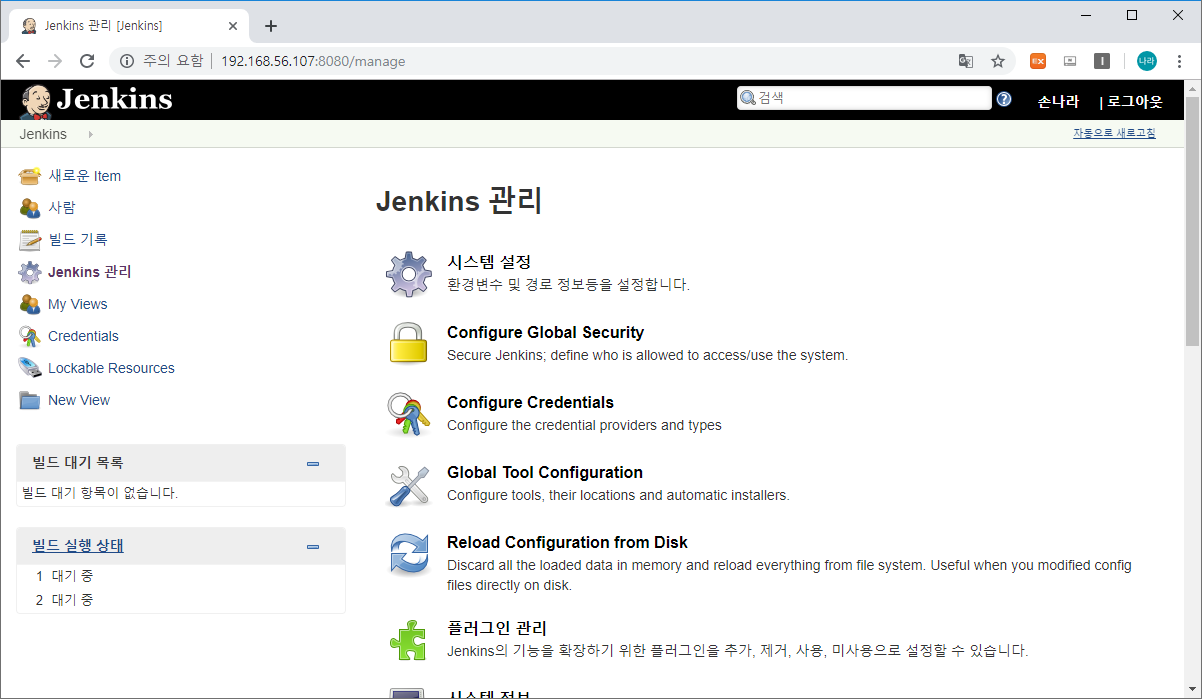Click the browser back arrow
Viewport: 1202px width, 699px height.
[23, 61]
